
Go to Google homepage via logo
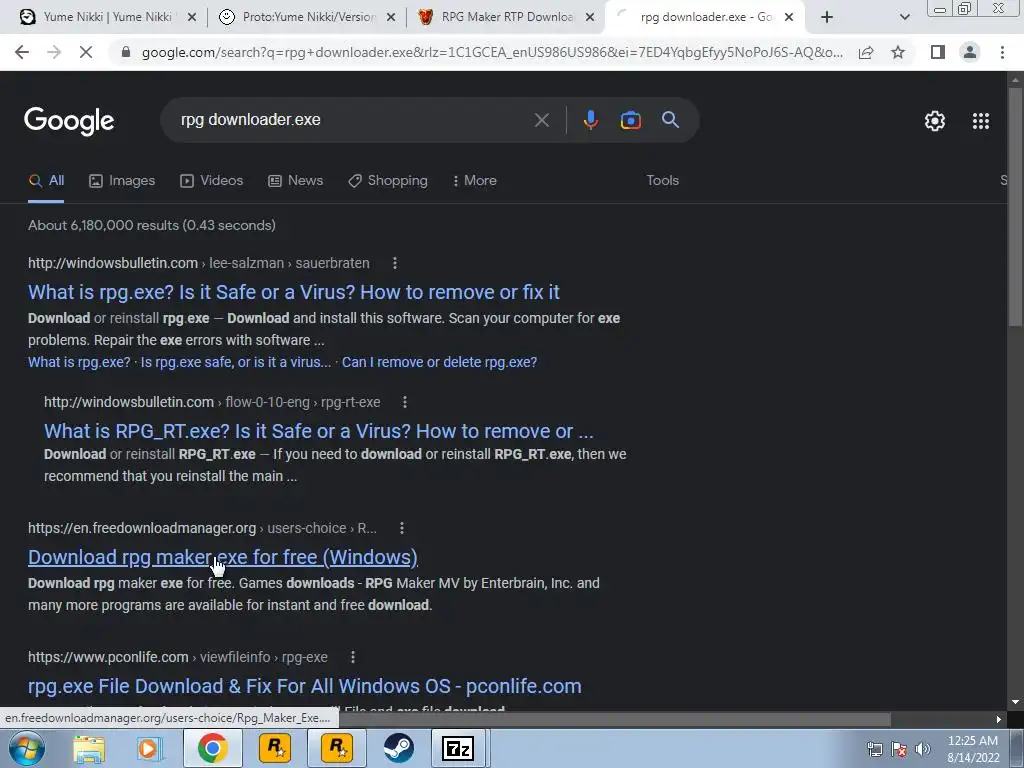pos(69,121)
